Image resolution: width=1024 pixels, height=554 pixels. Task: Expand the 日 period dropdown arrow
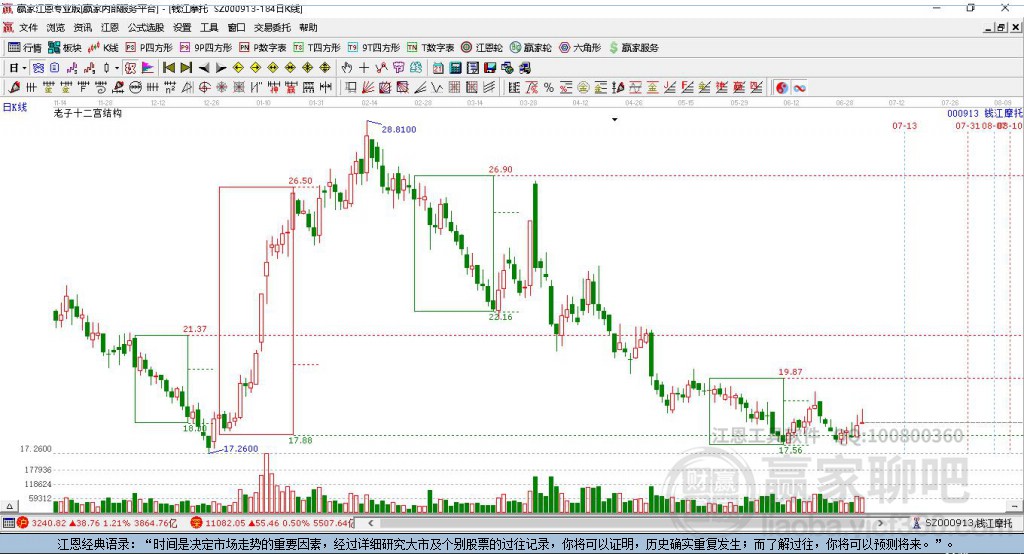[24, 68]
